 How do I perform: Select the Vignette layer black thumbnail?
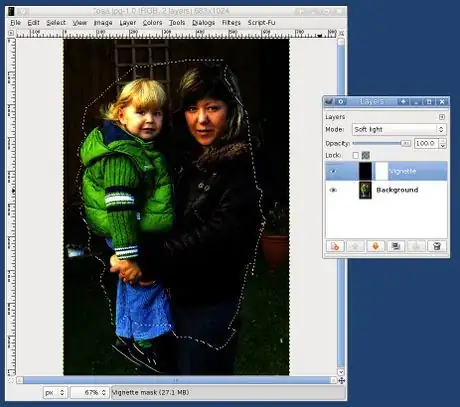[365, 171]
